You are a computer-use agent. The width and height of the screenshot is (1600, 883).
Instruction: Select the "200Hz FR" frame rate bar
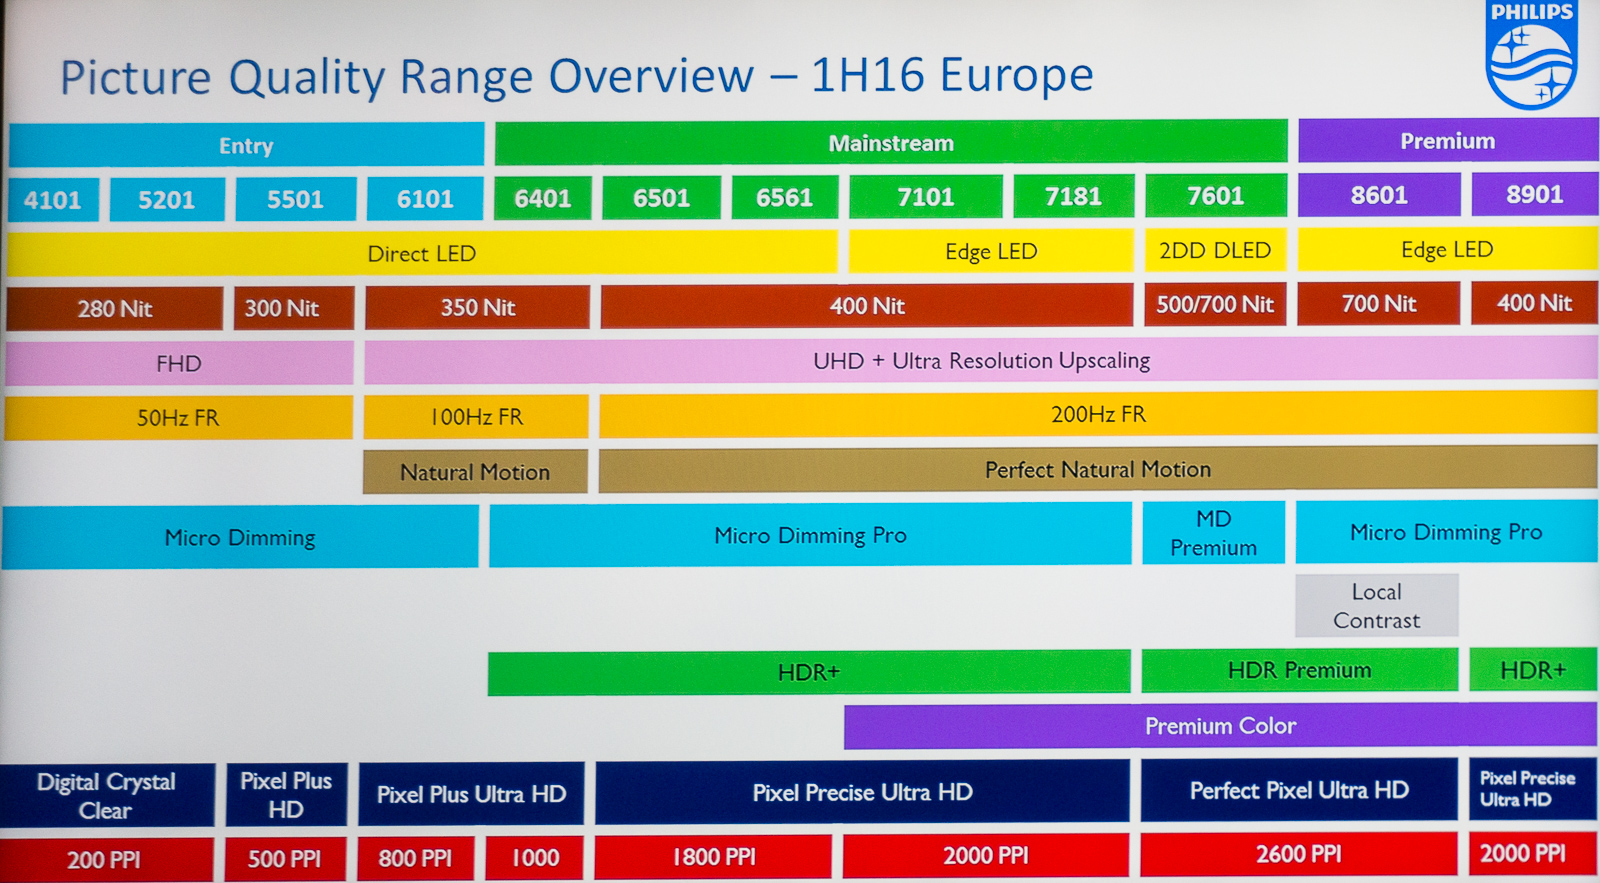(1098, 414)
